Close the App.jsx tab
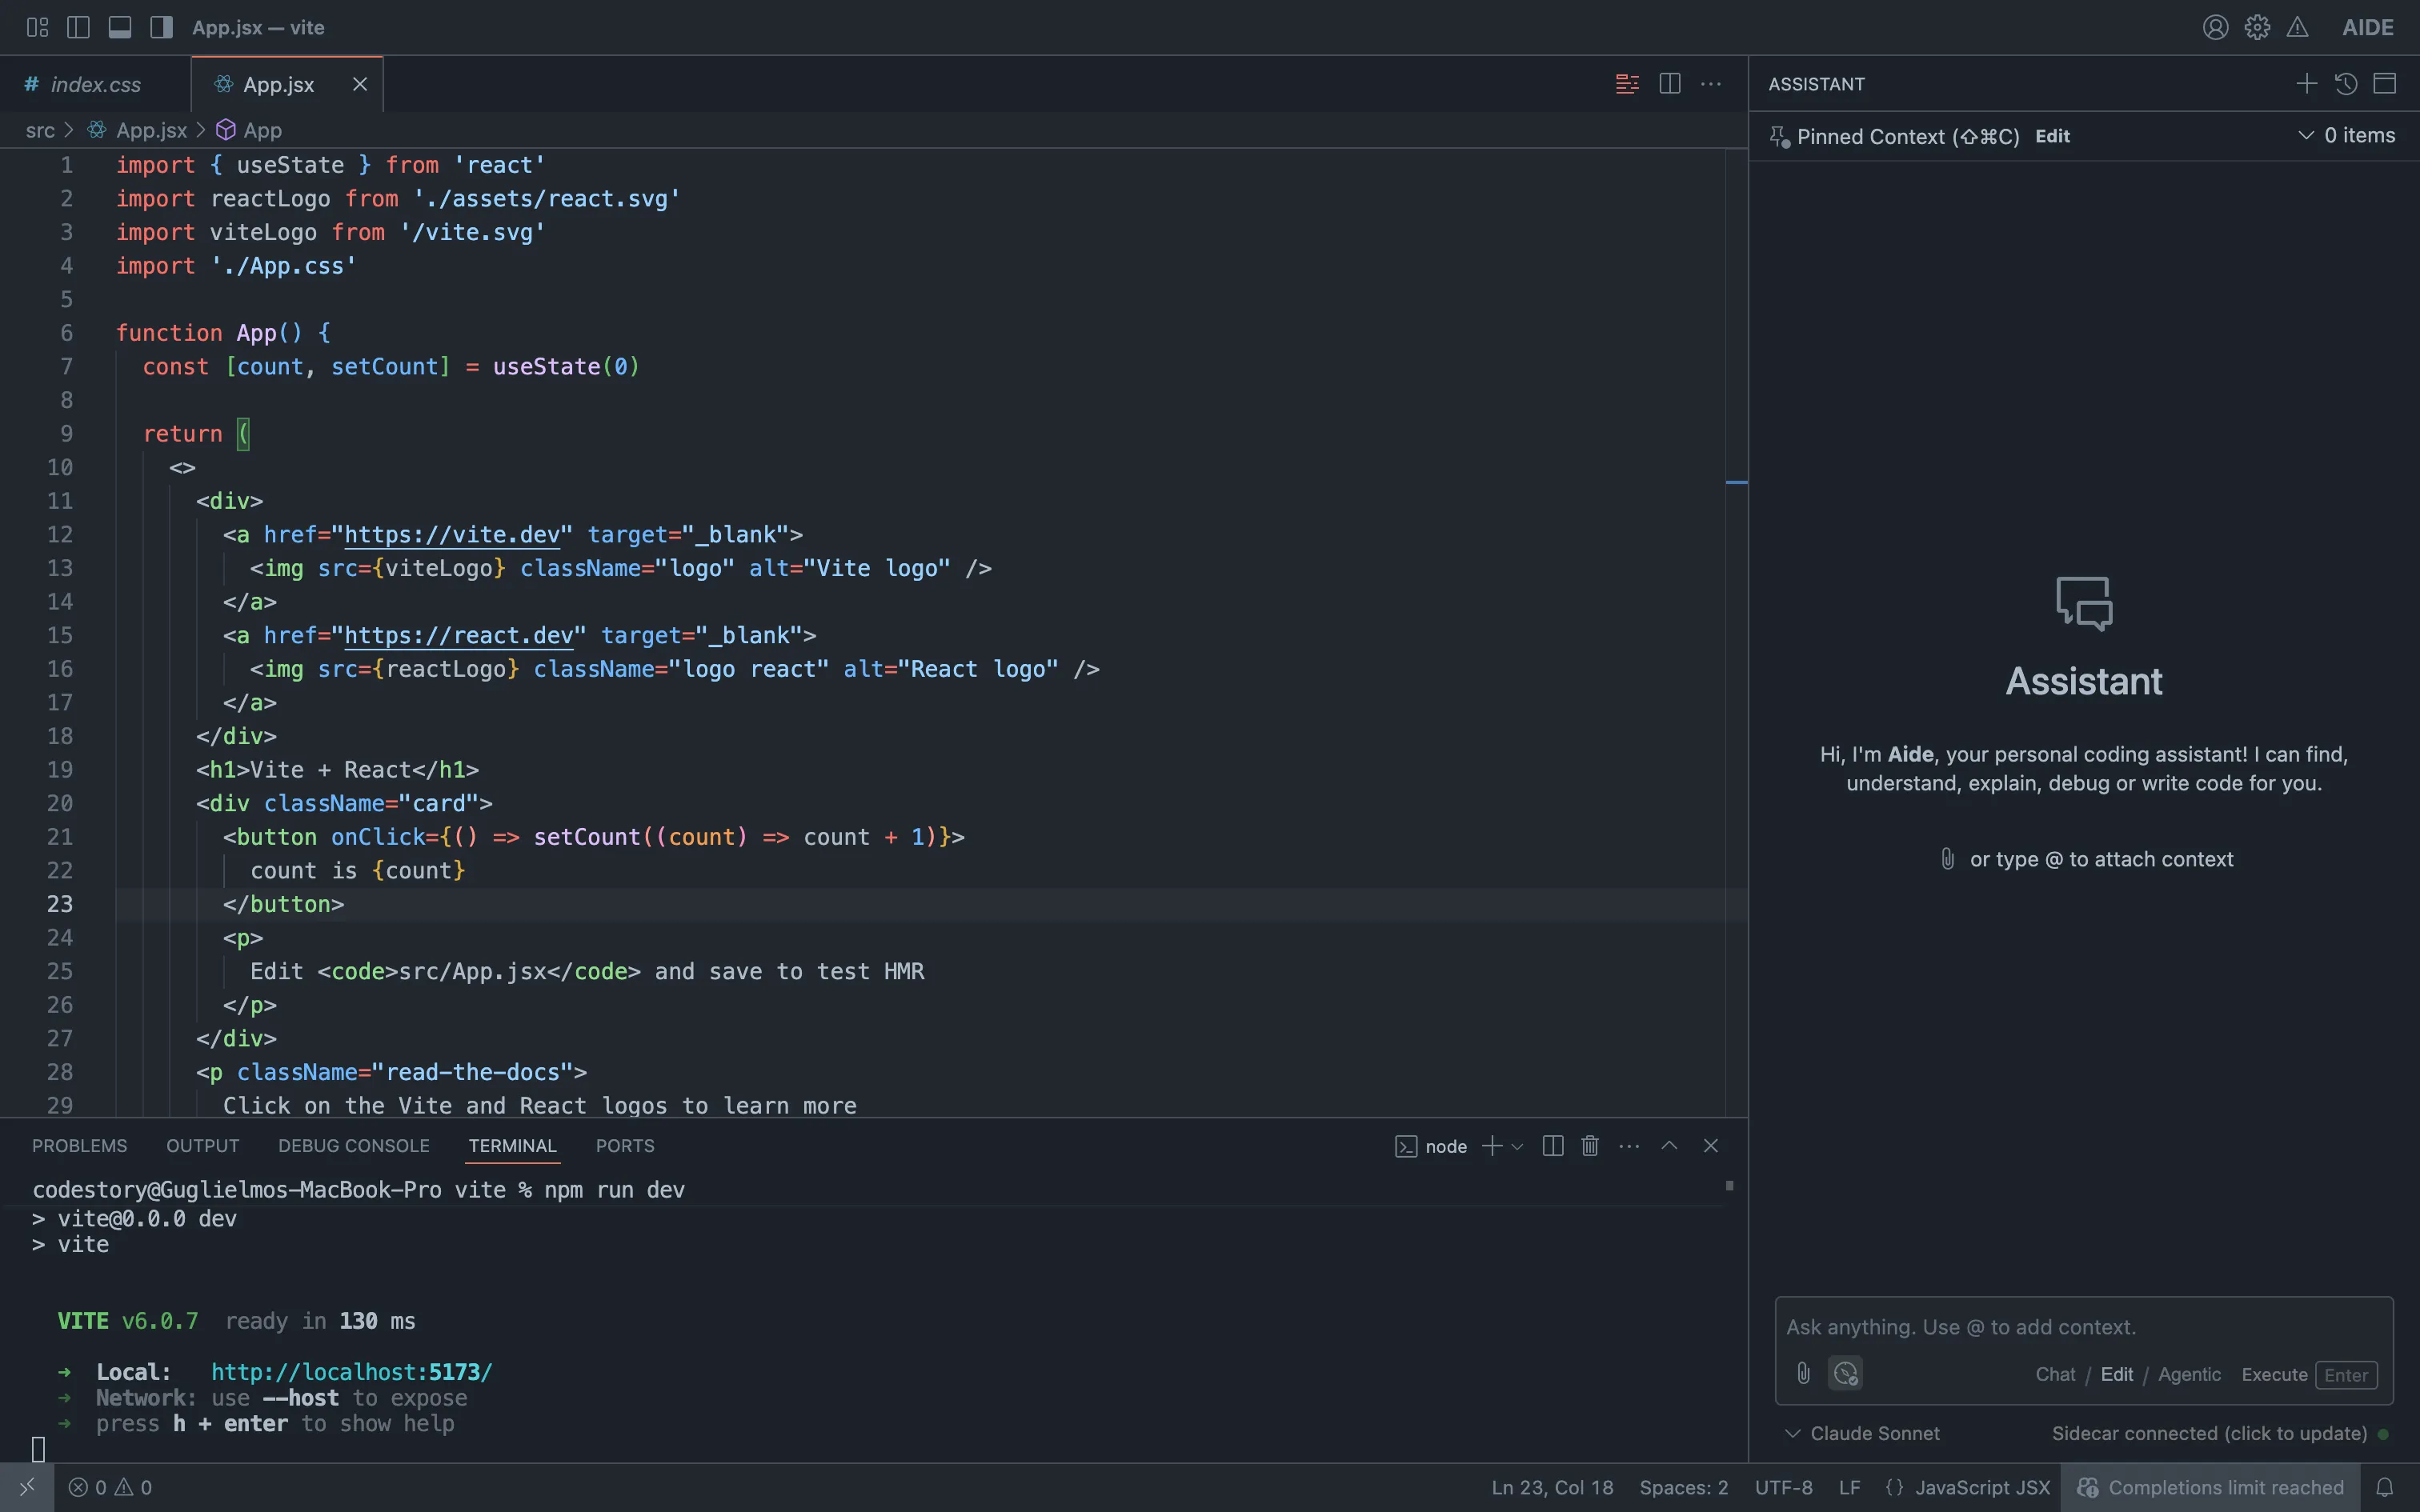Image resolution: width=2420 pixels, height=1512 pixels. (360, 85)
